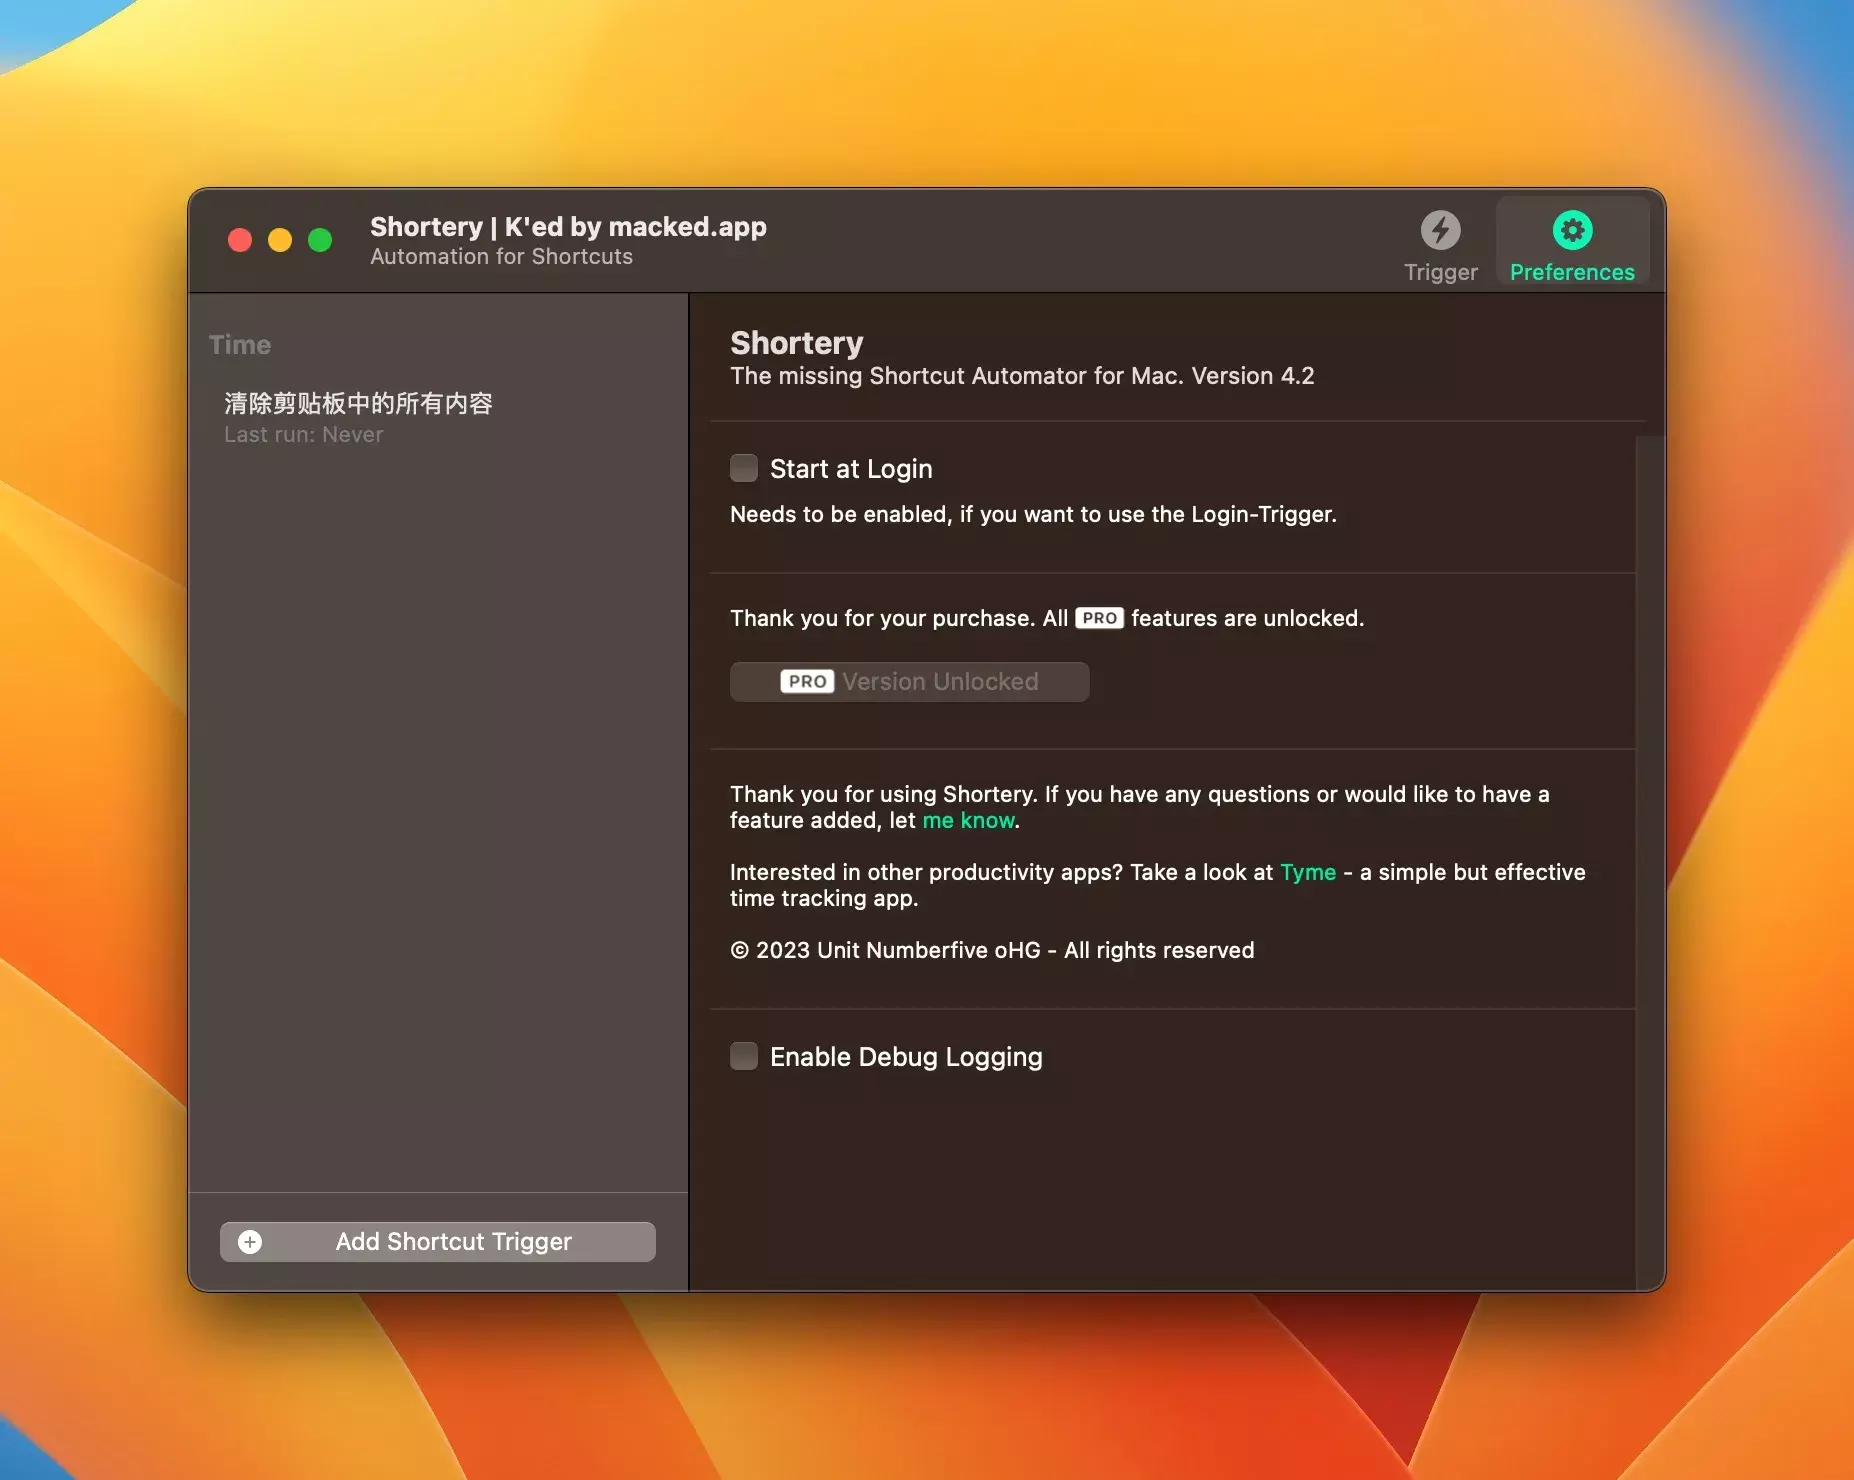
Task: Minimize the window with the yellow button
Action: click(x=280, y=240)
